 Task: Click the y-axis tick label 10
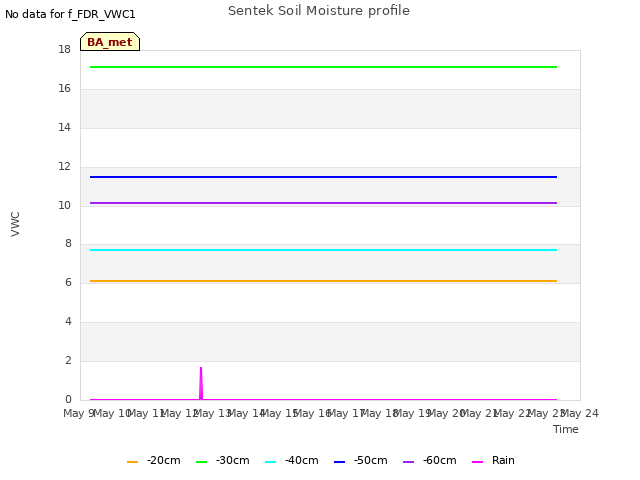pos(64,205)
